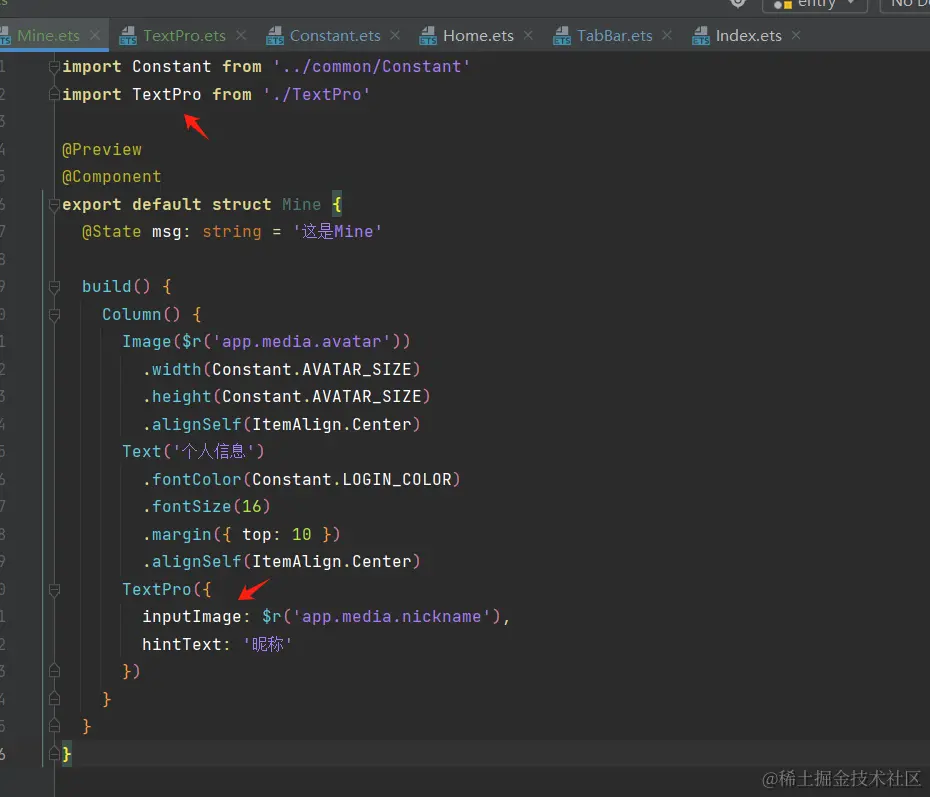930x797 pixels.
Task: Open the Constant.ets tab
Action: [335, 36]
